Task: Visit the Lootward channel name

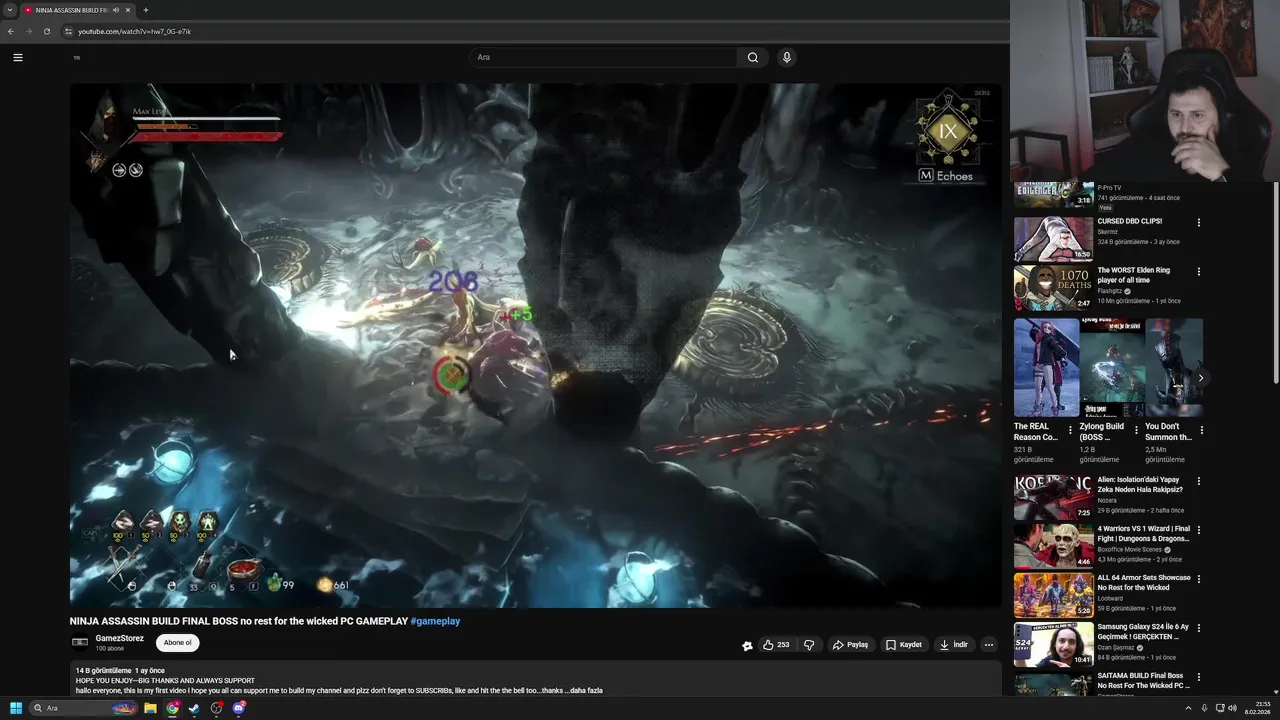Action: point(1110,598)
